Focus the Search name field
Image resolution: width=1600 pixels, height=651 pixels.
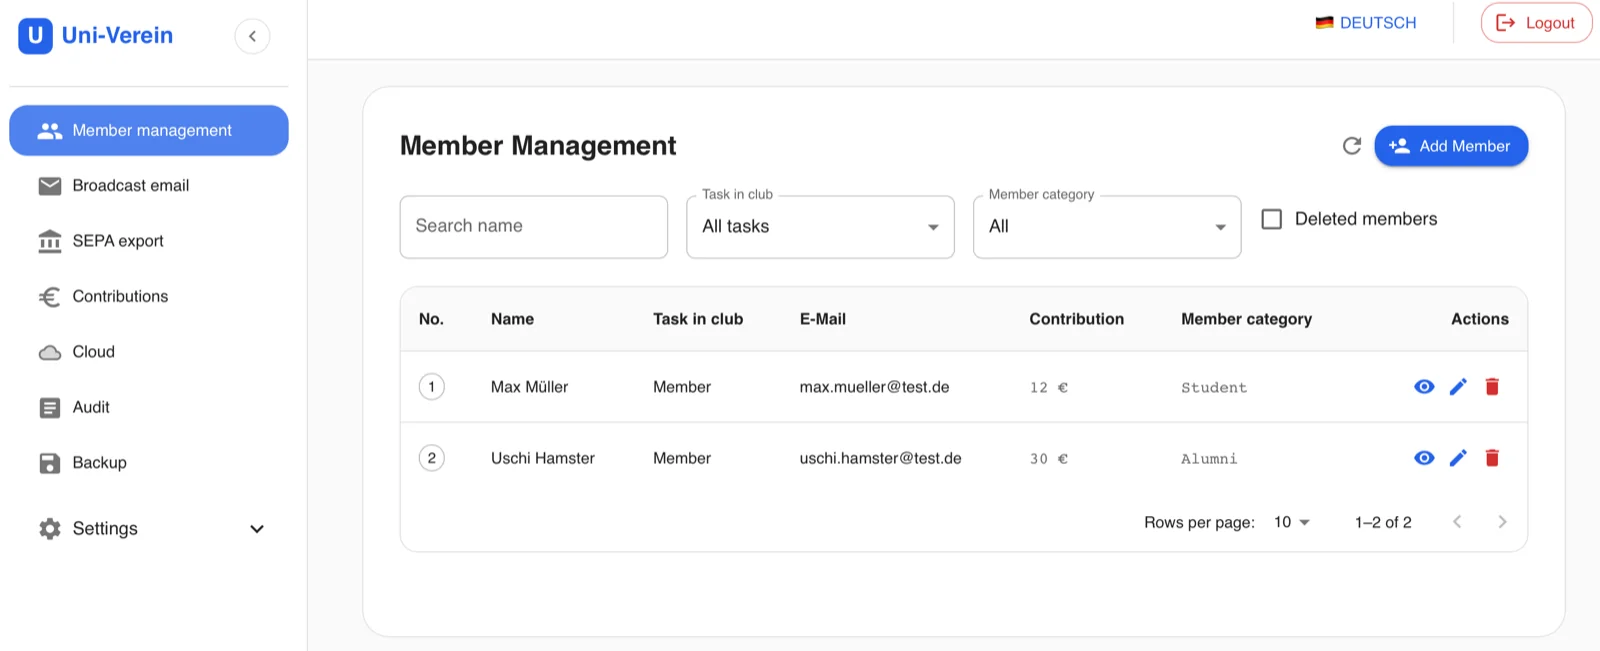click(x=534, y=227)
